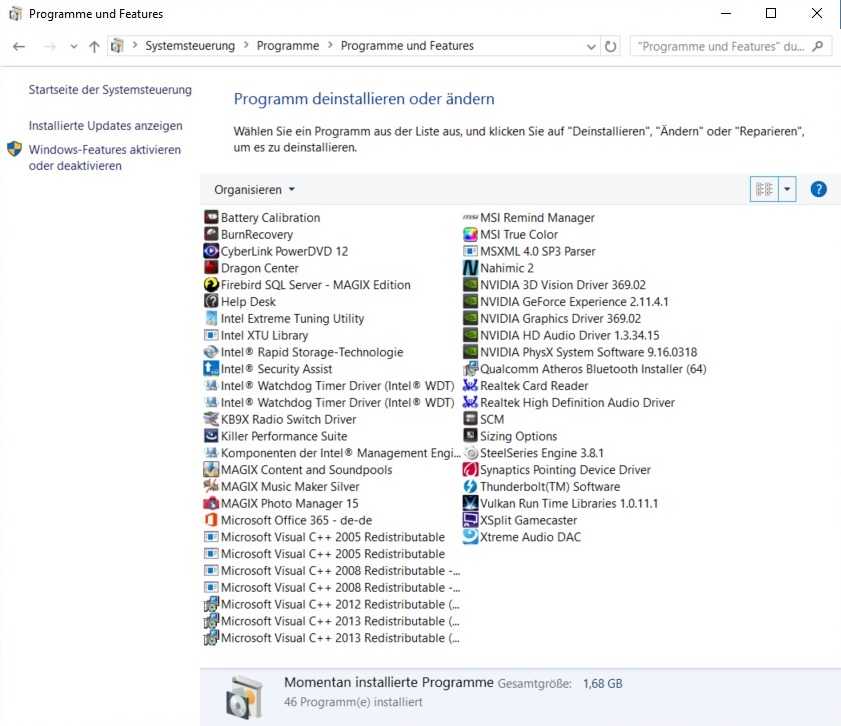
Task: Click the BurnRecovery icon
Action: 211,234
